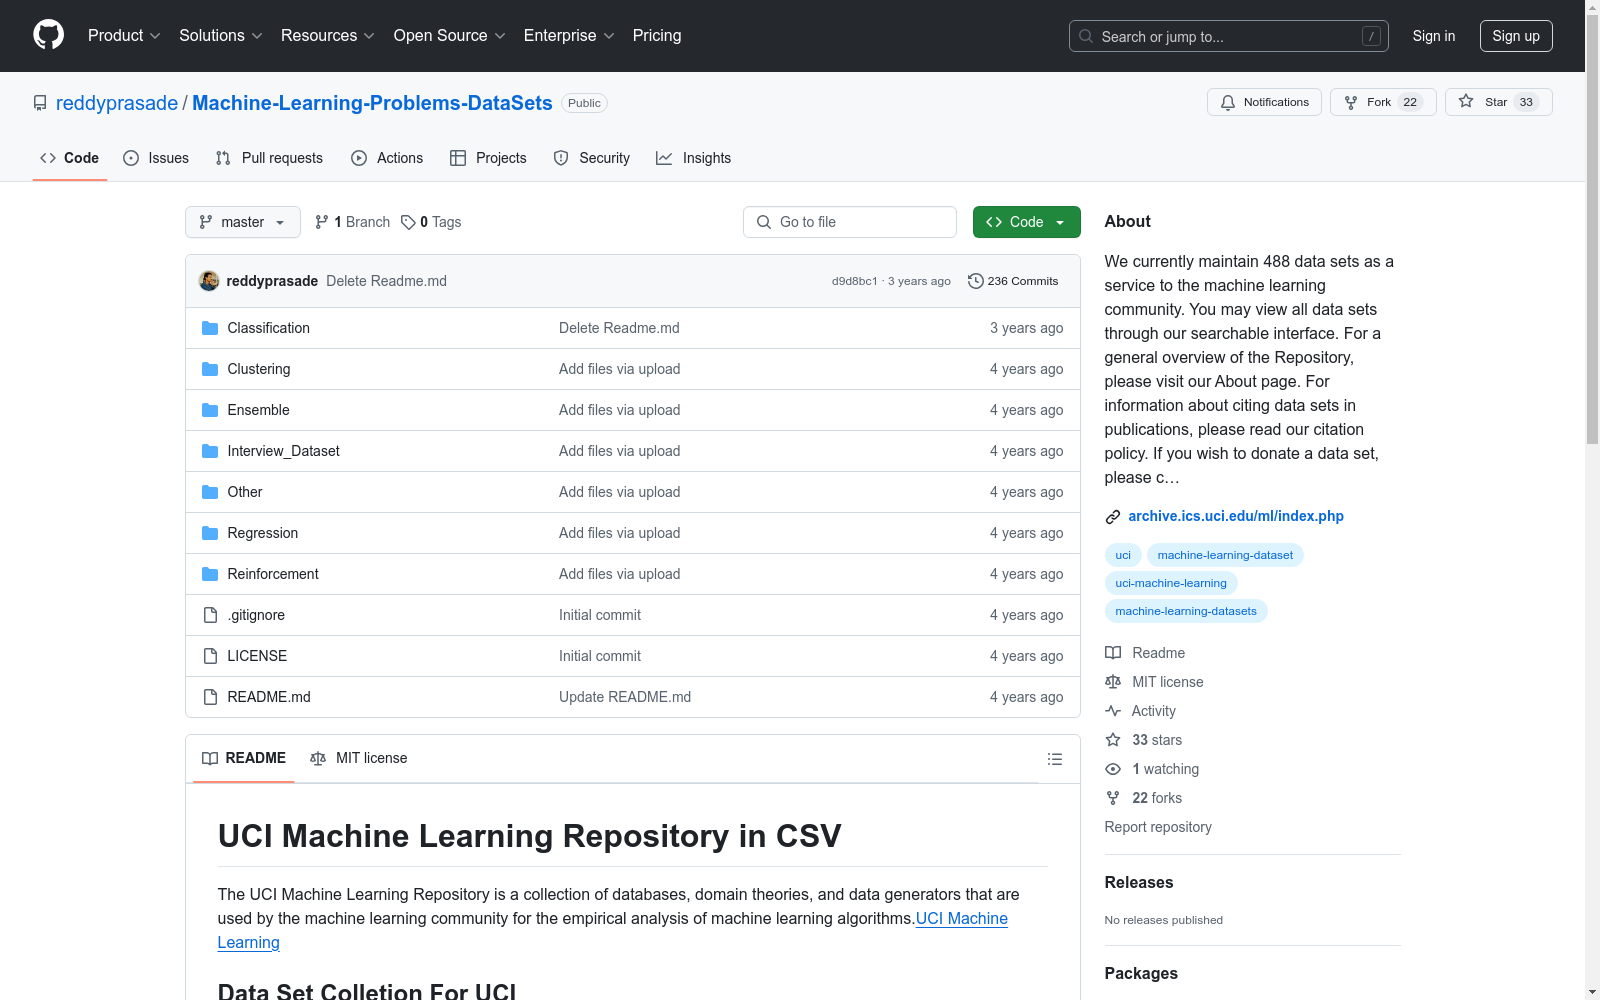Screen dimensions: 1600x1000
Task: Switch to the Insights tab
Action: [694, 158]
